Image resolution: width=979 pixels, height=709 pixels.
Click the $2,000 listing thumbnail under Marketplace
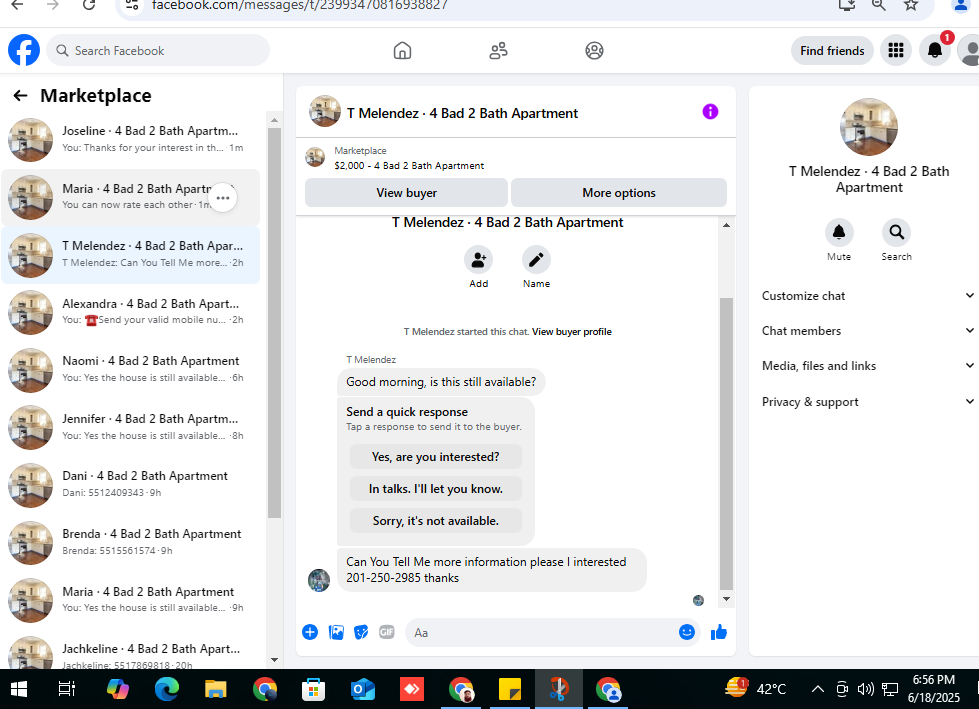pyautogui.click(x=315, y=157)
